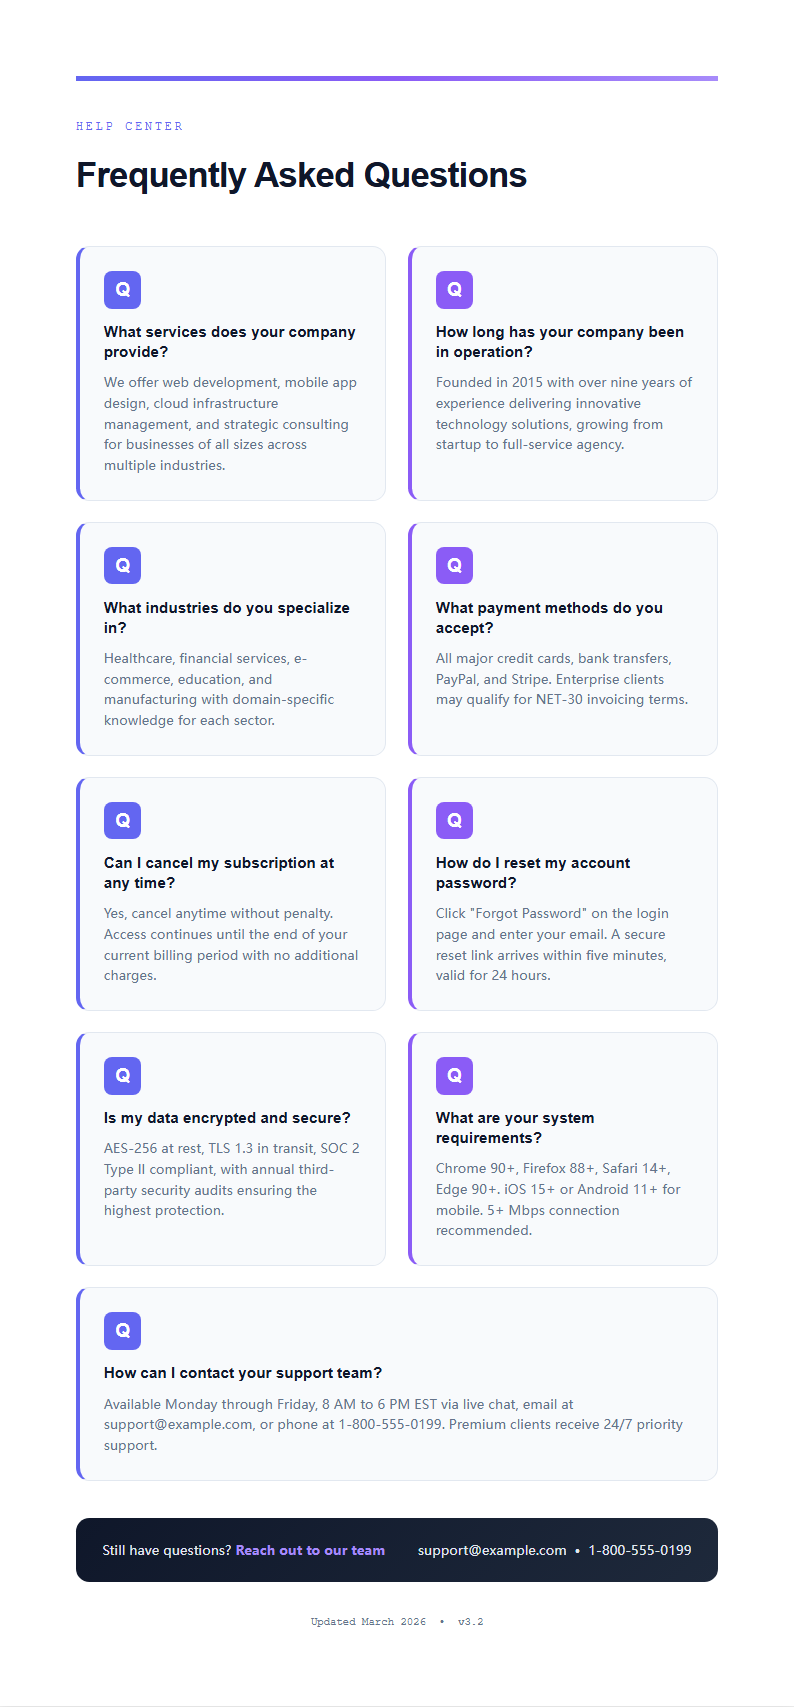Click the Q icon on data encryption card
This screenshot has width=794, height=1707.
tap(122, 1075)
